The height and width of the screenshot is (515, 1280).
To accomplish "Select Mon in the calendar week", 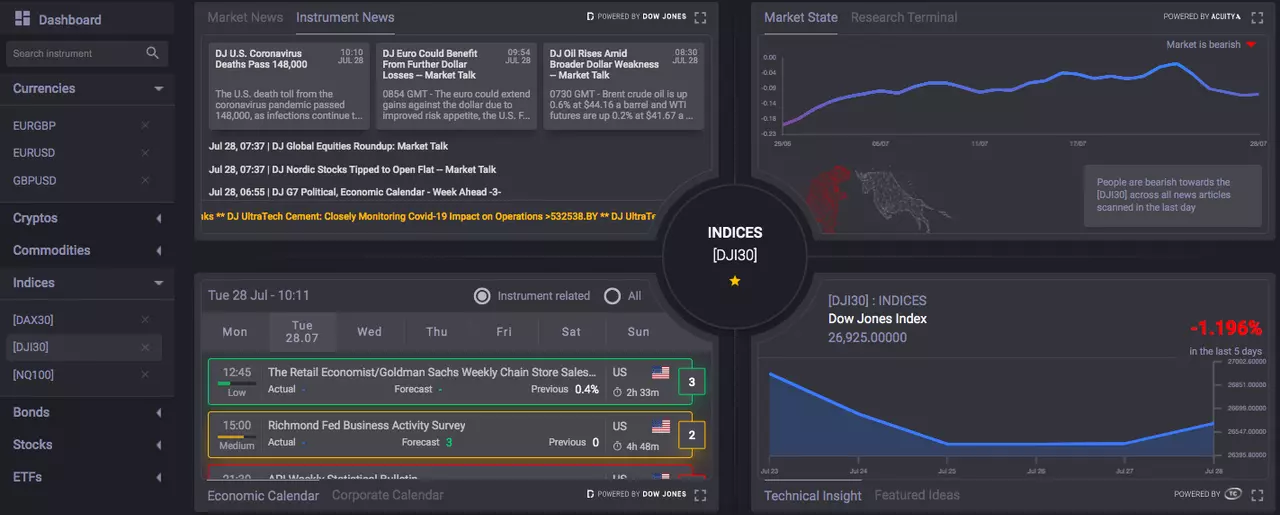I will coord(235,332).
